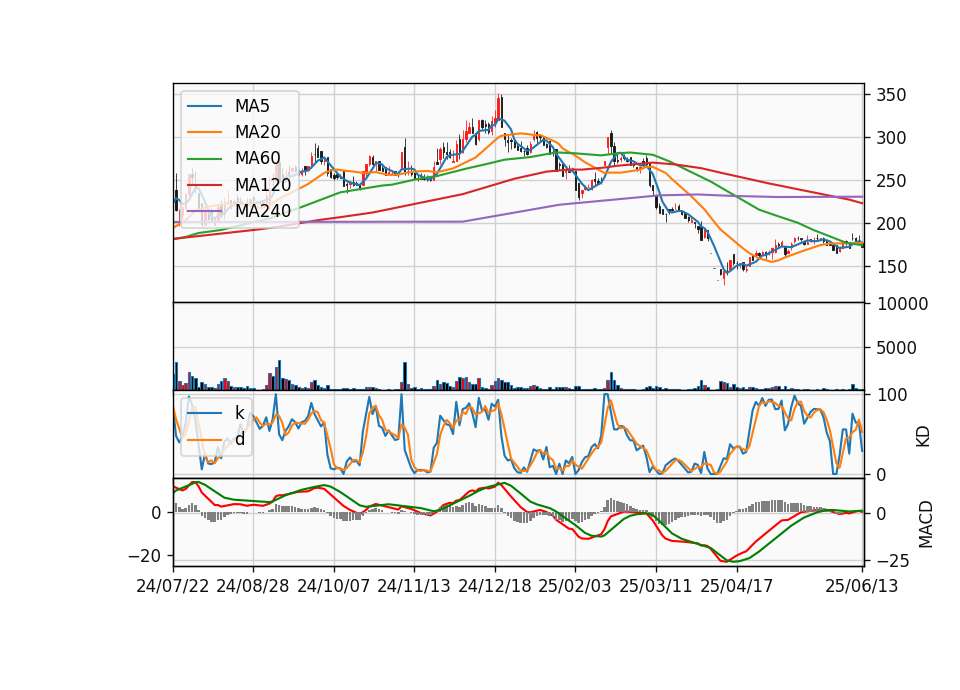Click the 24/07/22 date axis label

(173, 586)
